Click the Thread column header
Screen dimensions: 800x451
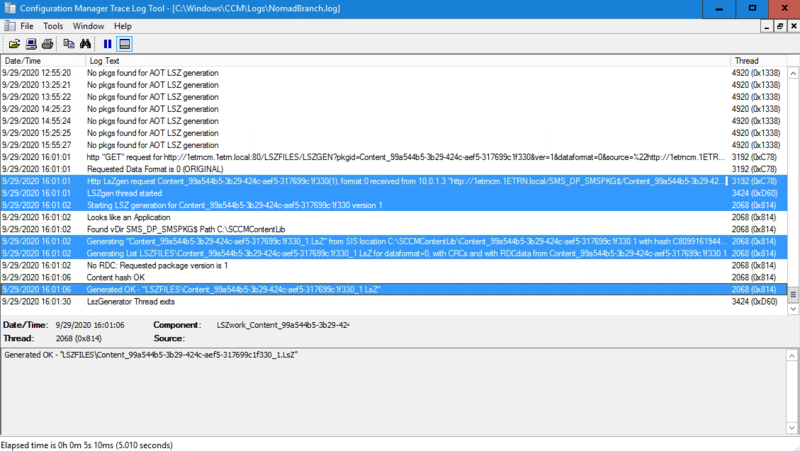tap(758, 61)
